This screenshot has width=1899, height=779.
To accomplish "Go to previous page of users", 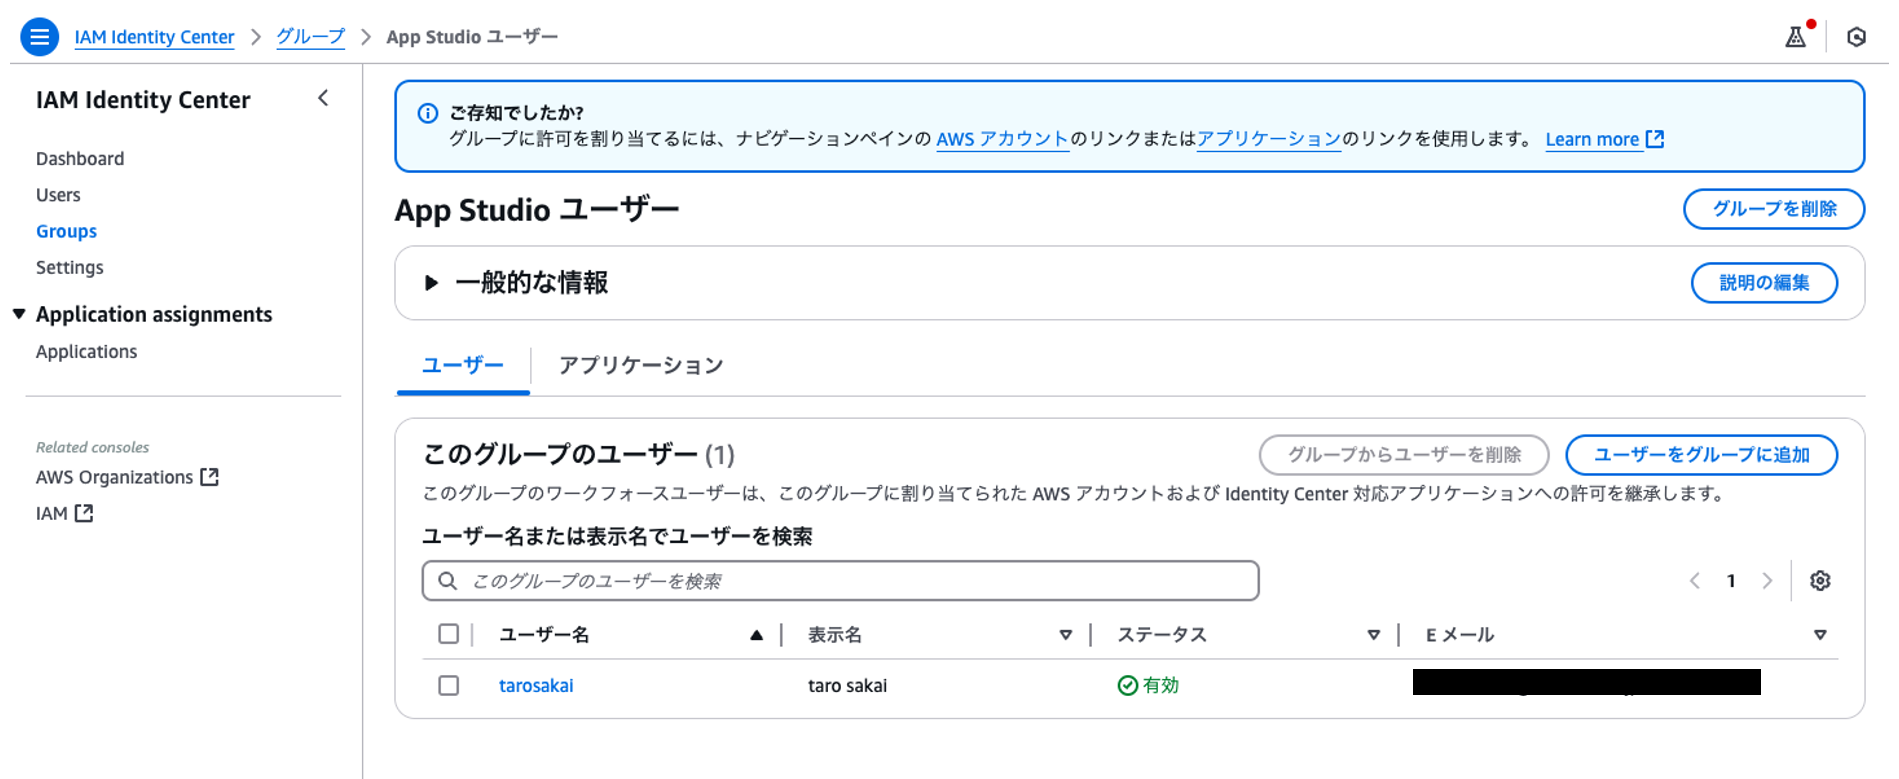I will 1695,581.
